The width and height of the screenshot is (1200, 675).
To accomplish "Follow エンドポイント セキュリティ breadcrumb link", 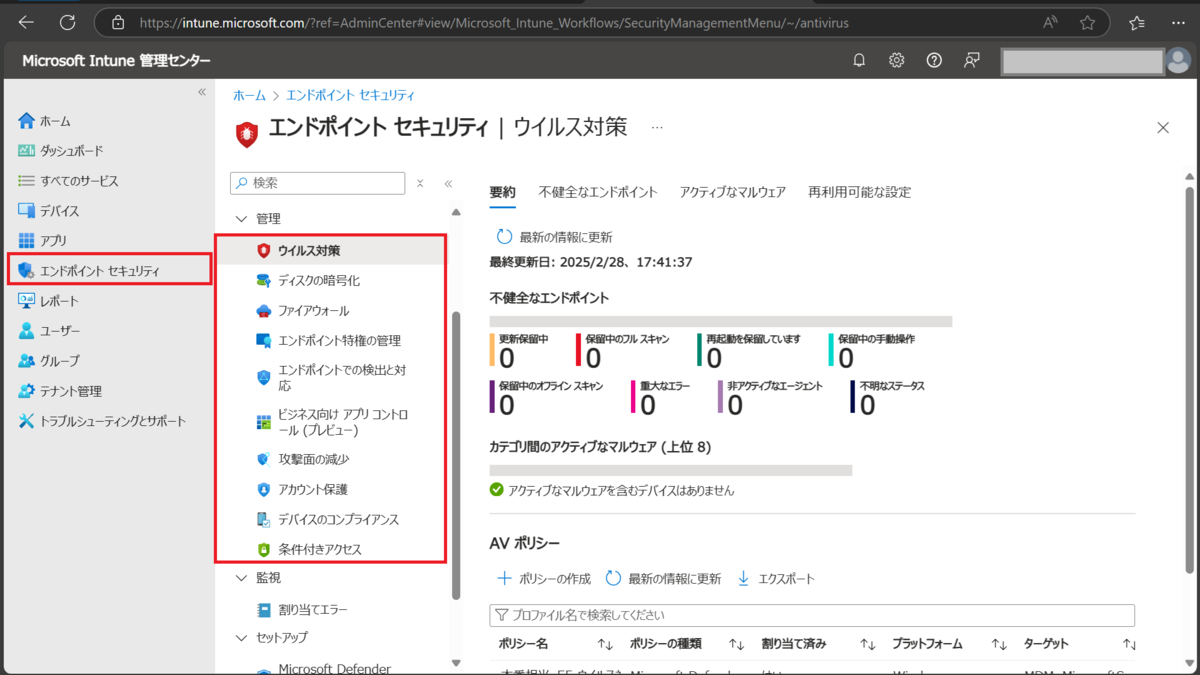I will [x=350, y=95].
